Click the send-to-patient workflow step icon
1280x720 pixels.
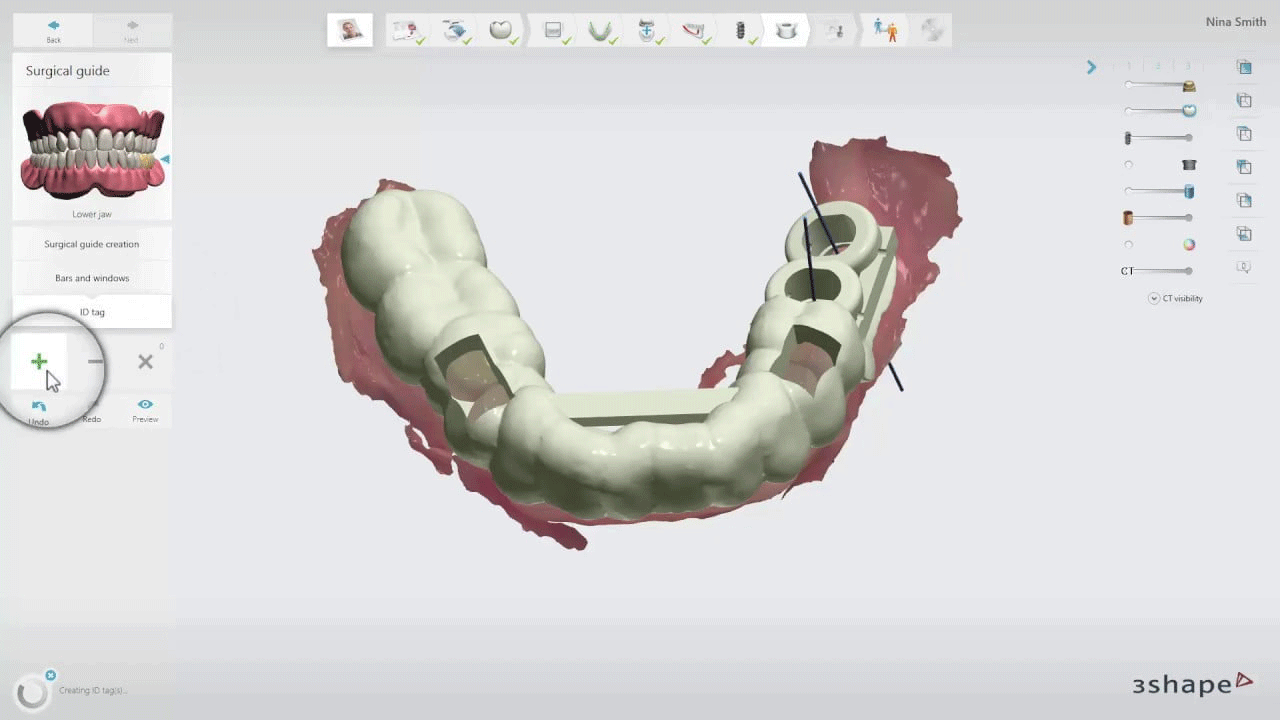tap(884, 29)
